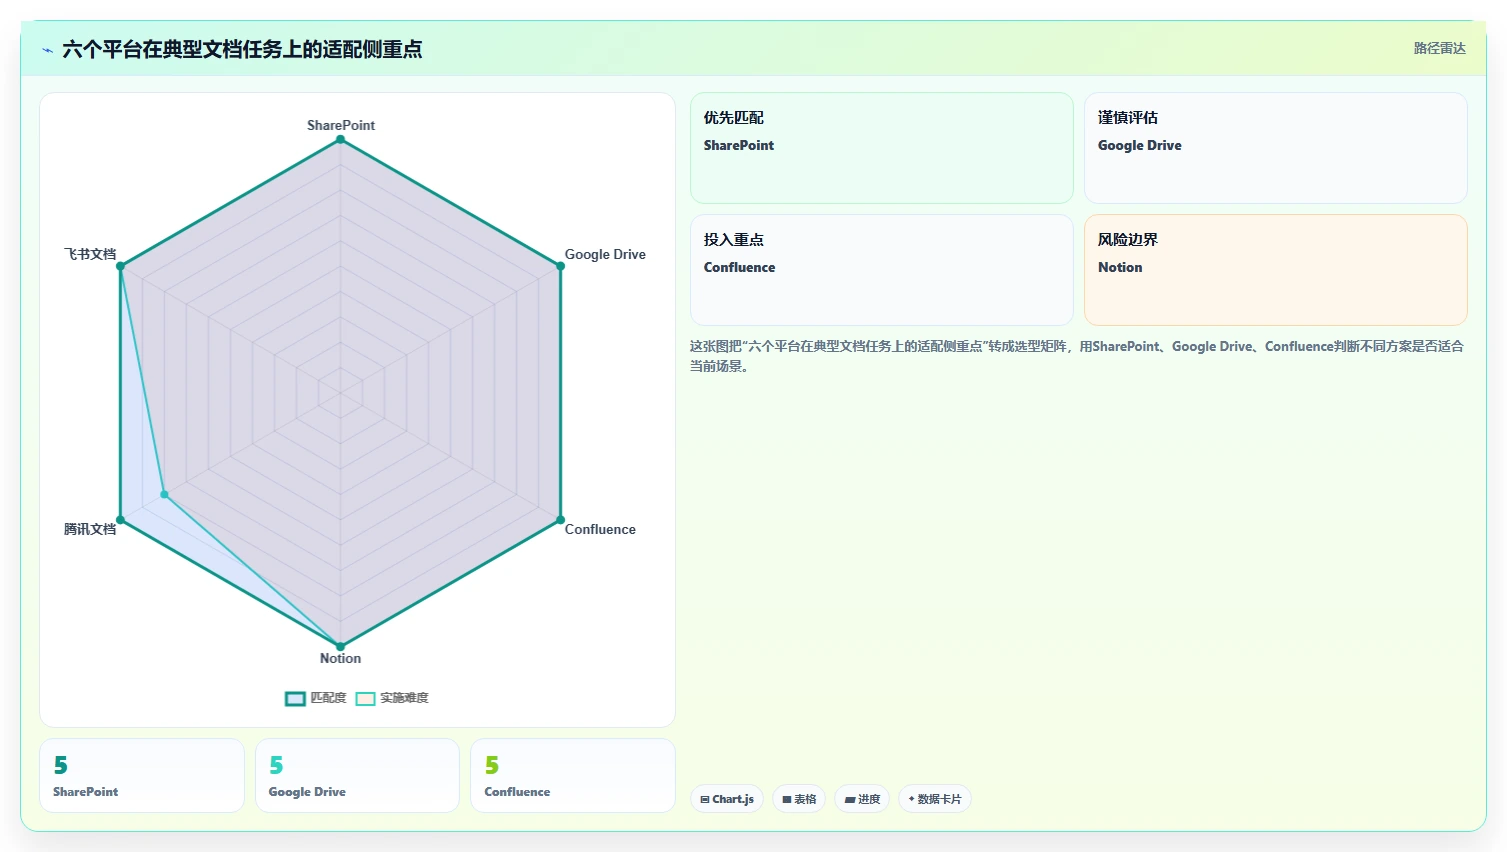Click the page title 六个平台在典型文档任务上的适配侧重点

click(x=242, y=49)
